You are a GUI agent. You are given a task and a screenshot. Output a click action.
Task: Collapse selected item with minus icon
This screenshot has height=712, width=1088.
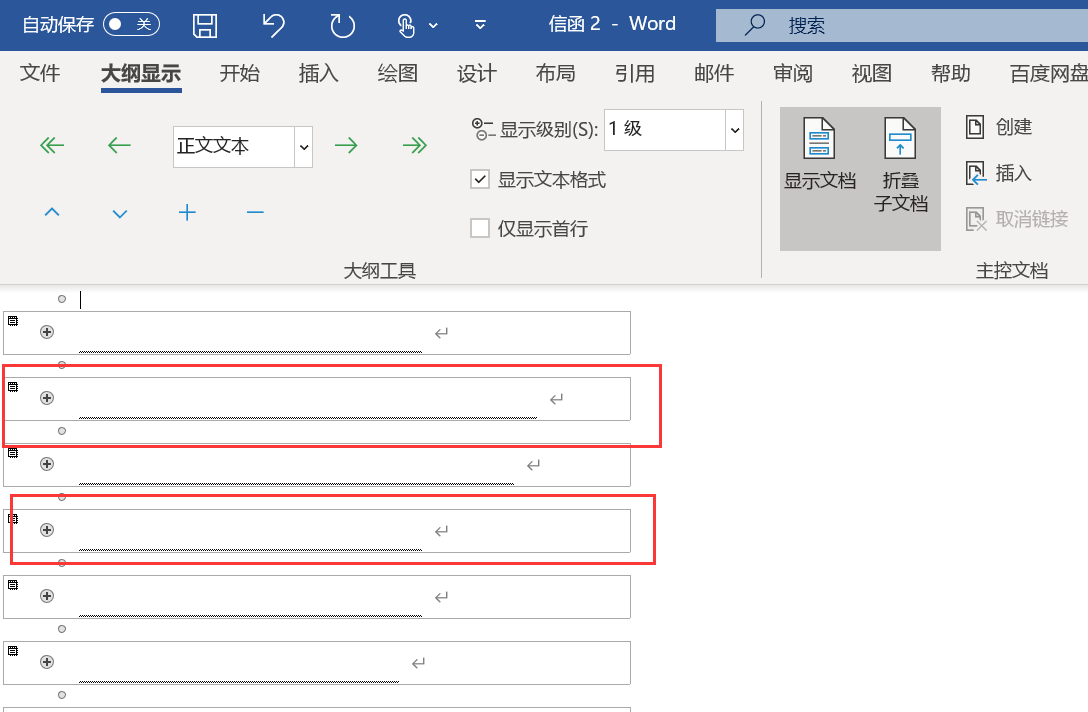[x=255, y=212]
